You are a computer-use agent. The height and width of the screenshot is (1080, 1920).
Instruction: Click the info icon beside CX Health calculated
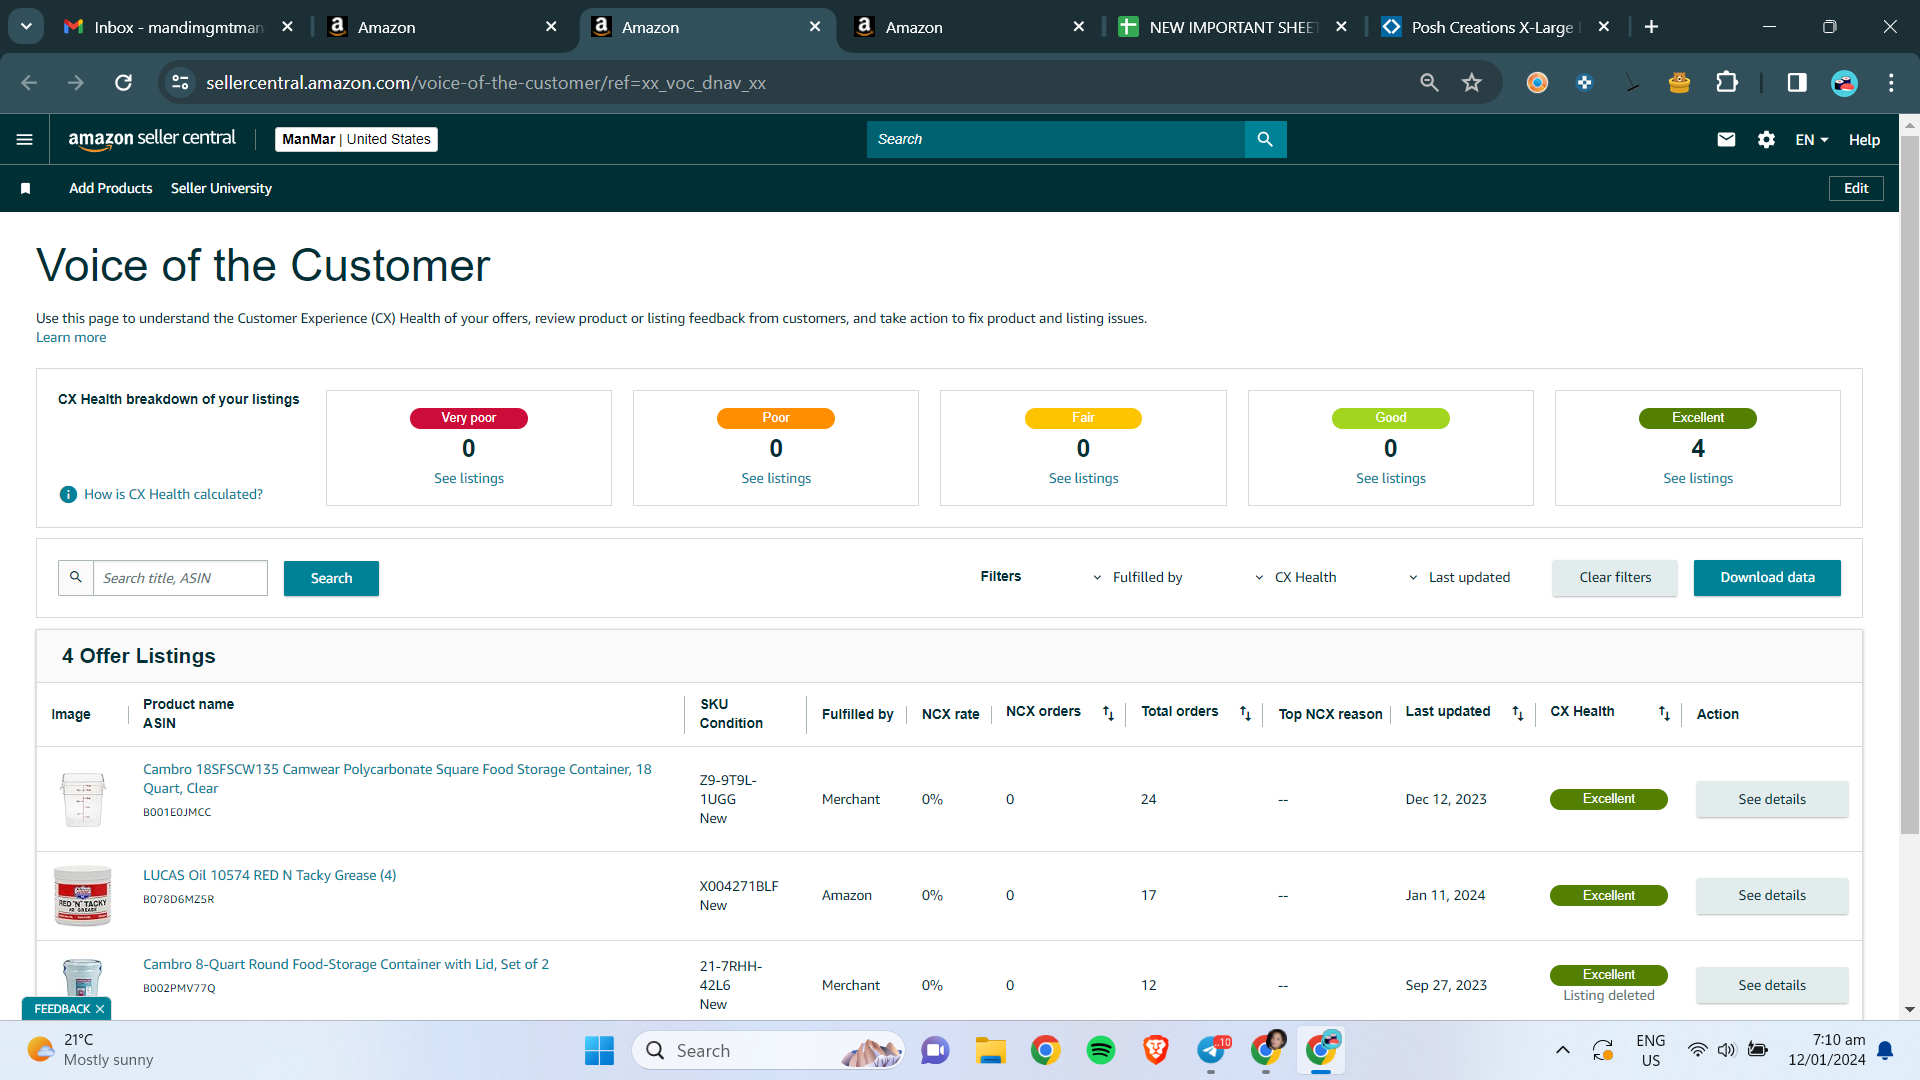point(68,494)
